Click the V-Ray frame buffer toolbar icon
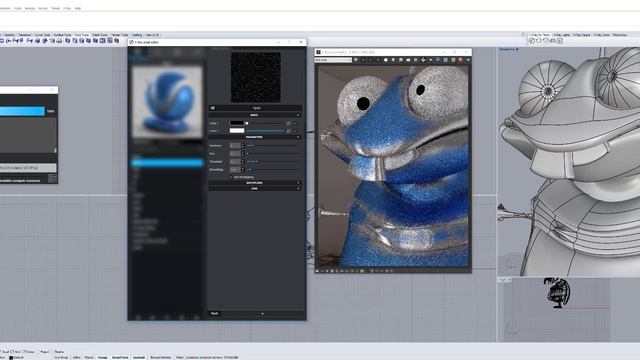 553,41
